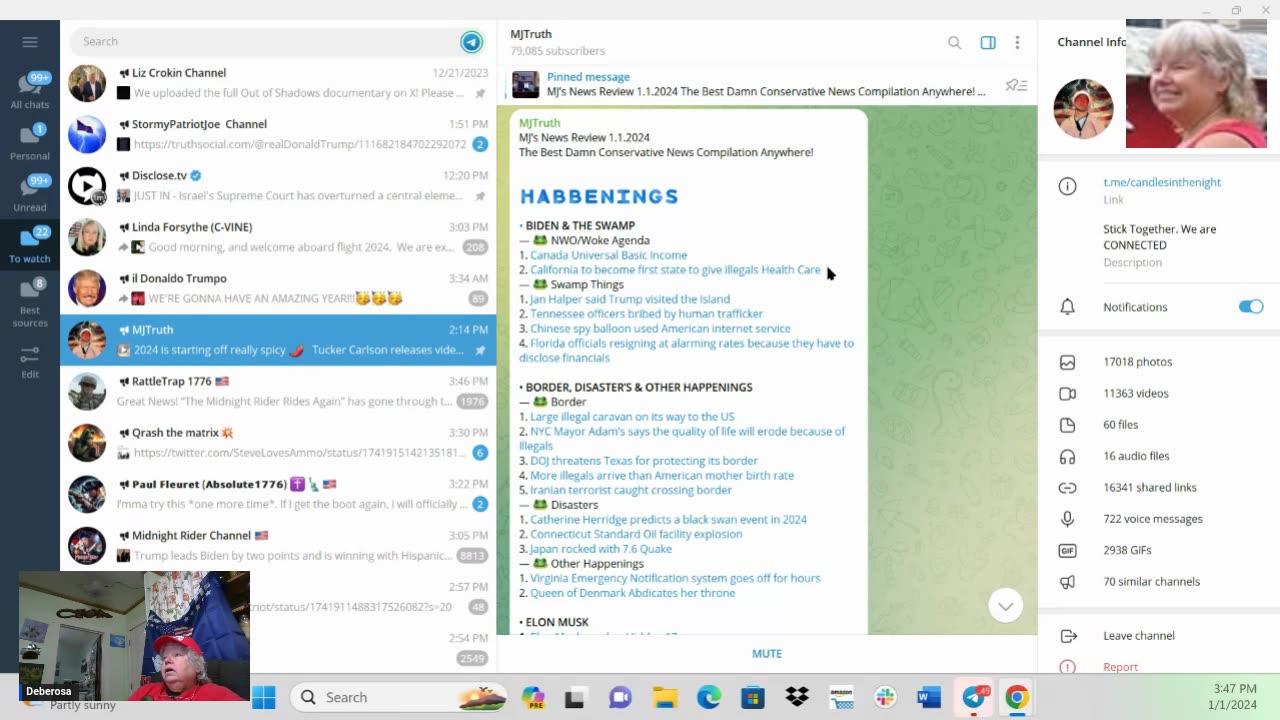Open Microsoft Store from taskbar
Image resolution: width=1280 pixels, height=720 pixels.
(753, 697)
